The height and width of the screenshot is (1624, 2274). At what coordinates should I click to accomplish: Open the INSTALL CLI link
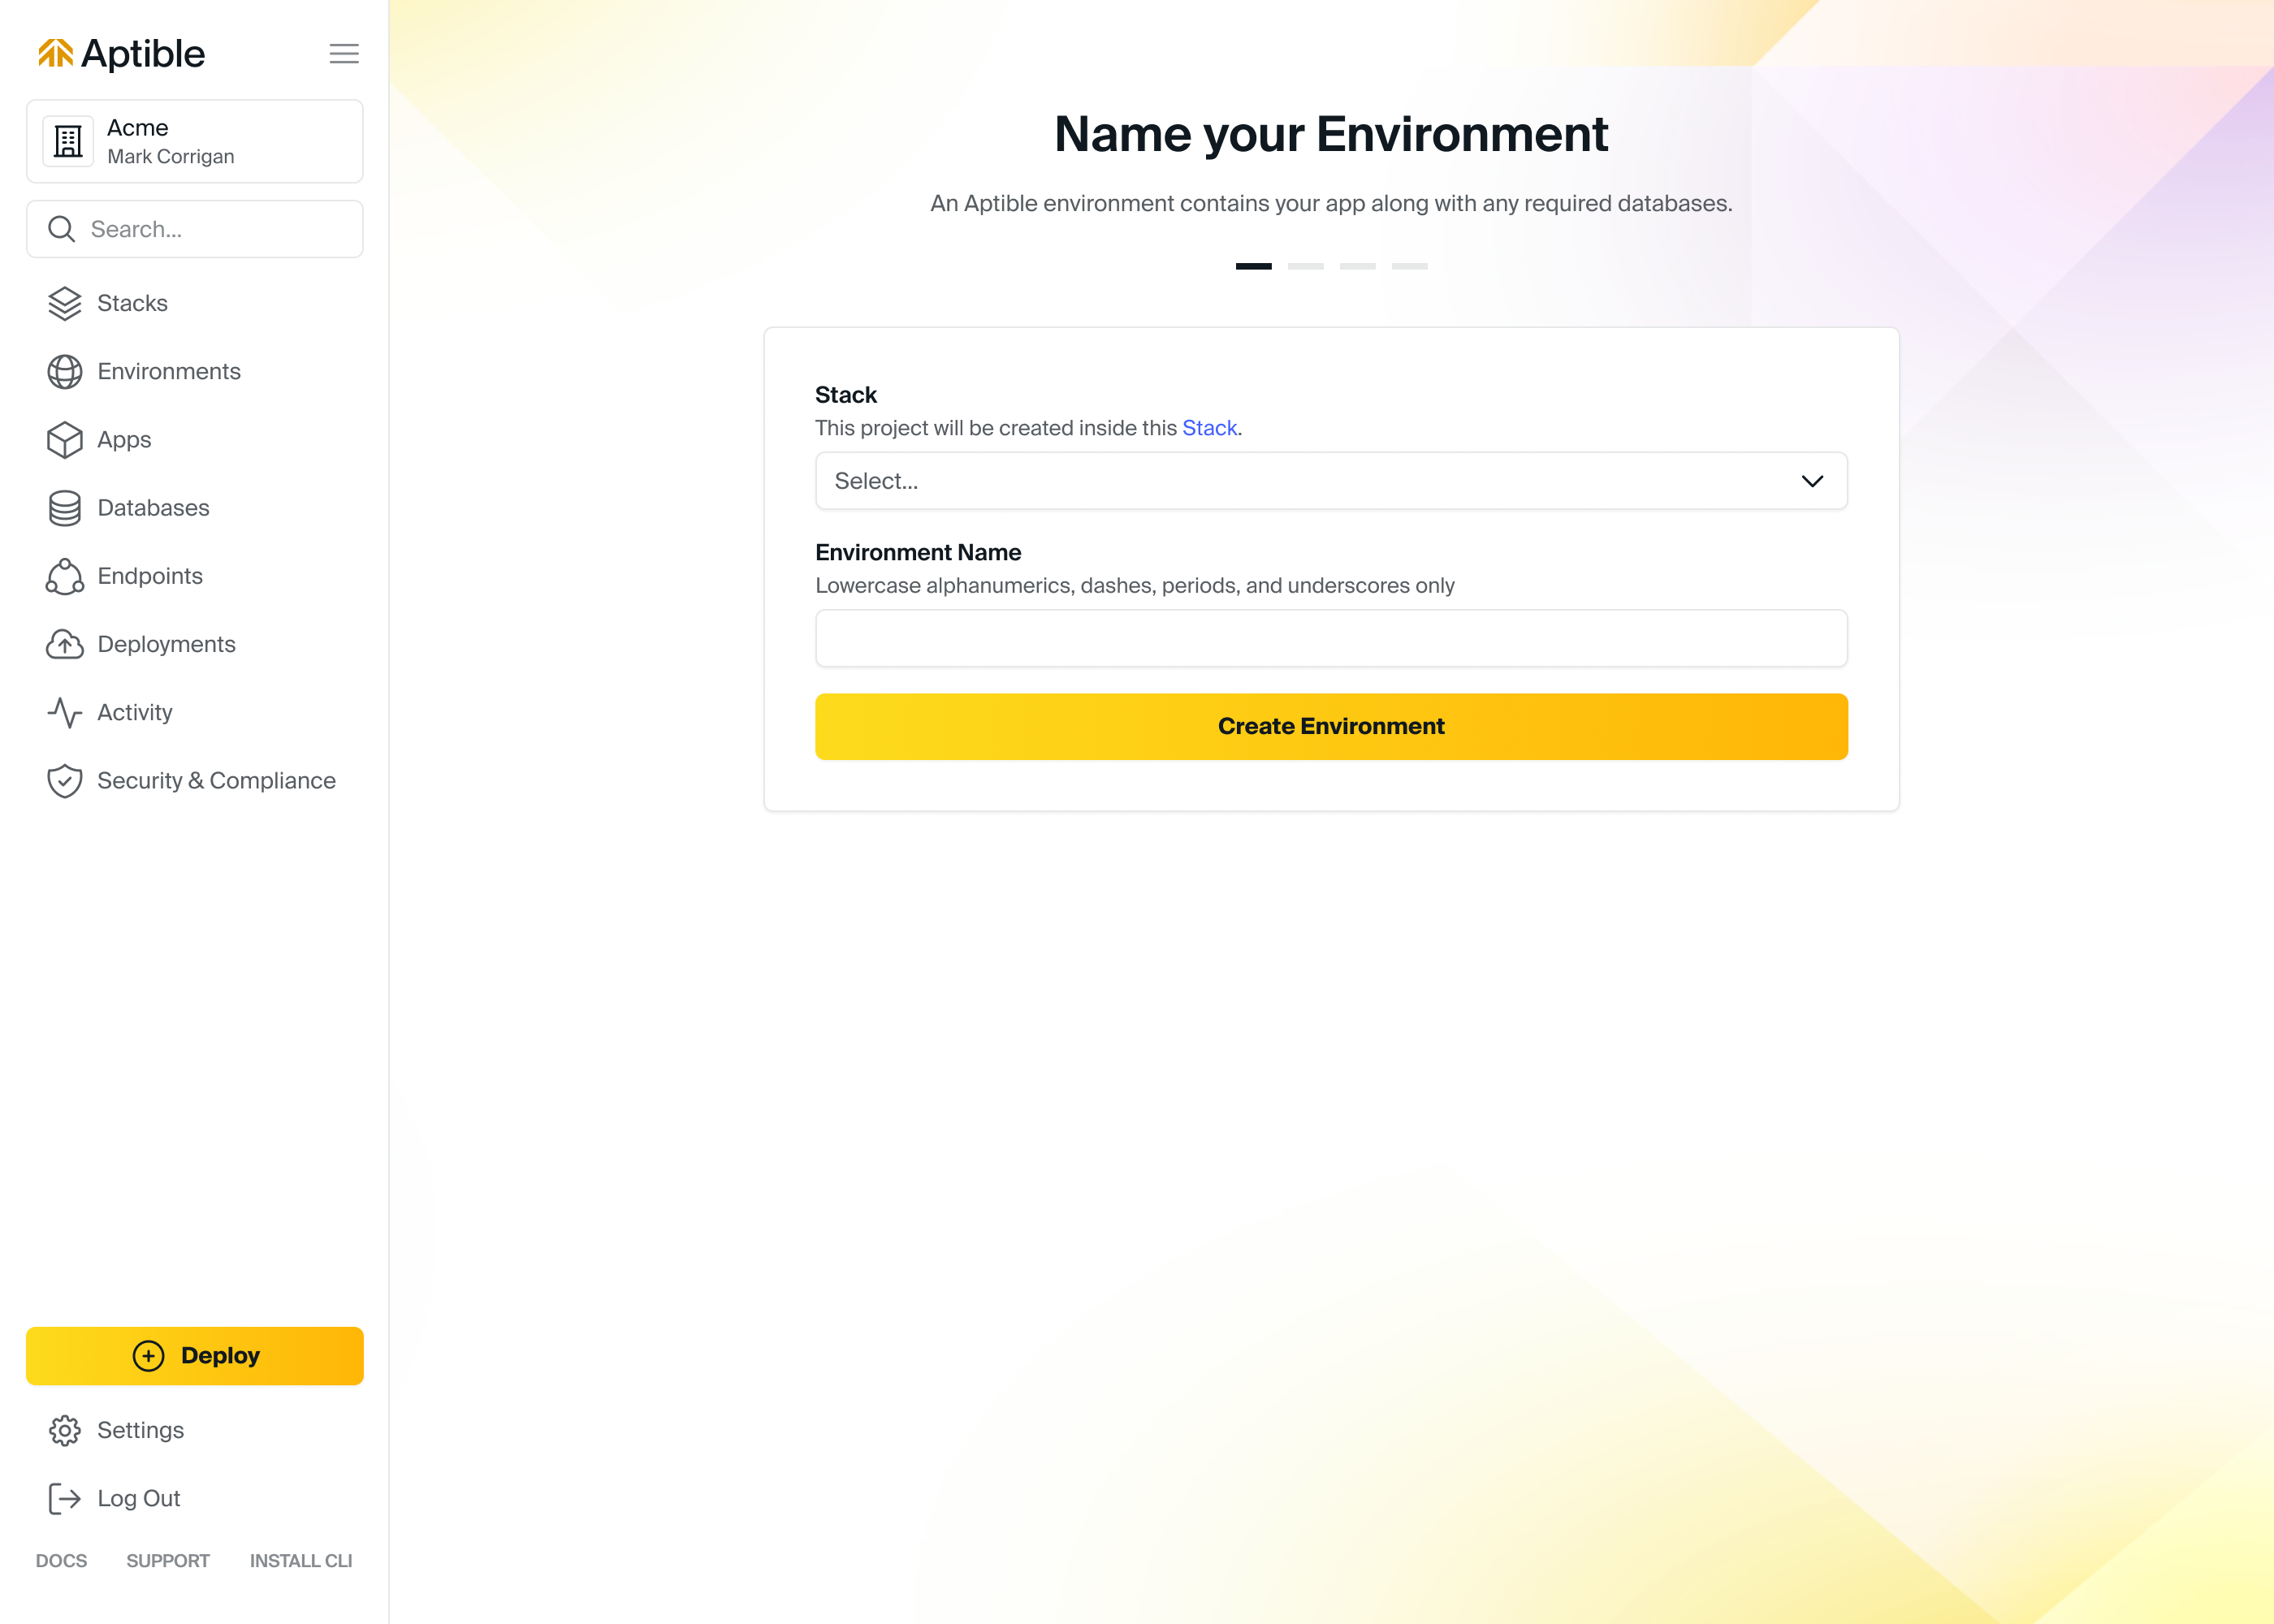pyautogui.click(x=301, y=1561)
